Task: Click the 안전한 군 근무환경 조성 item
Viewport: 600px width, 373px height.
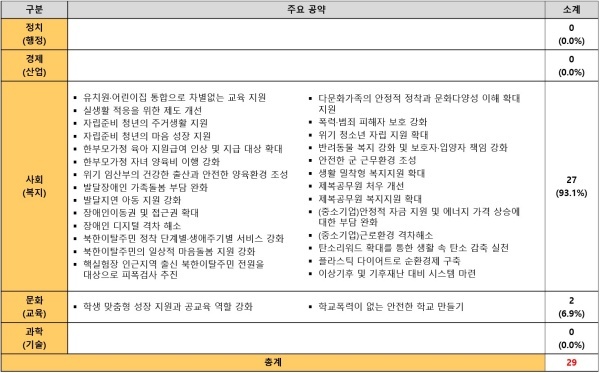Action: point(367,160)
